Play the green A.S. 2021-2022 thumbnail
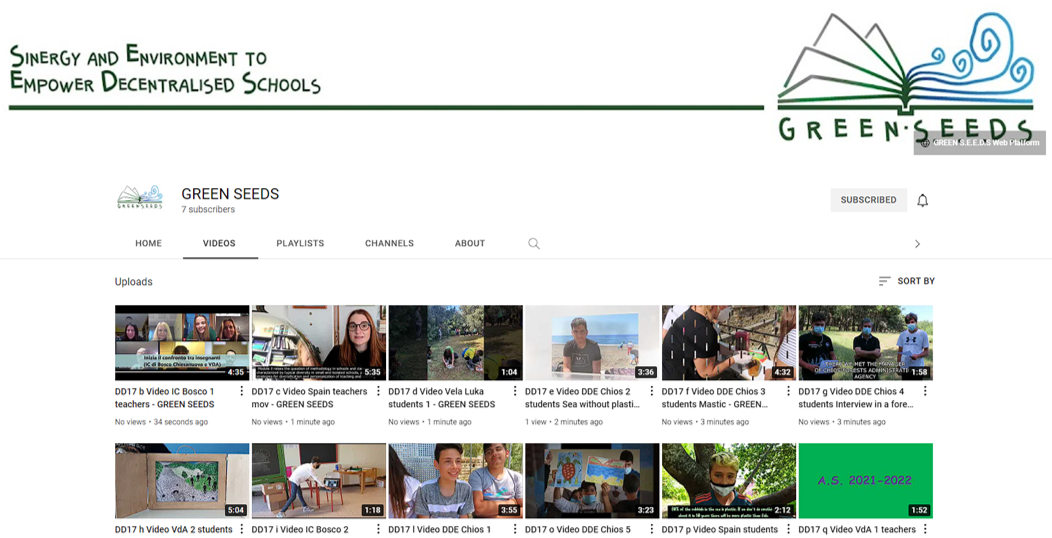1052x538 pixels. point(865,480)
